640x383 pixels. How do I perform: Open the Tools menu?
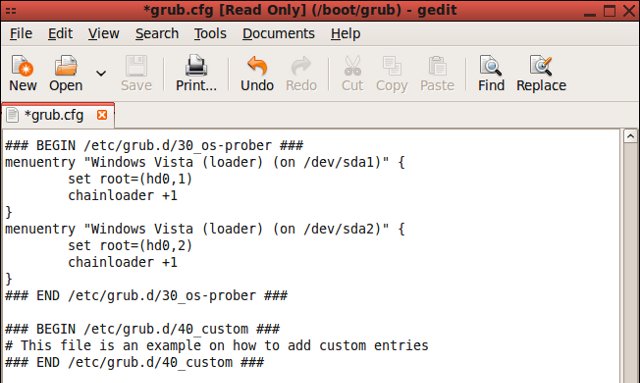pos(210,33)
